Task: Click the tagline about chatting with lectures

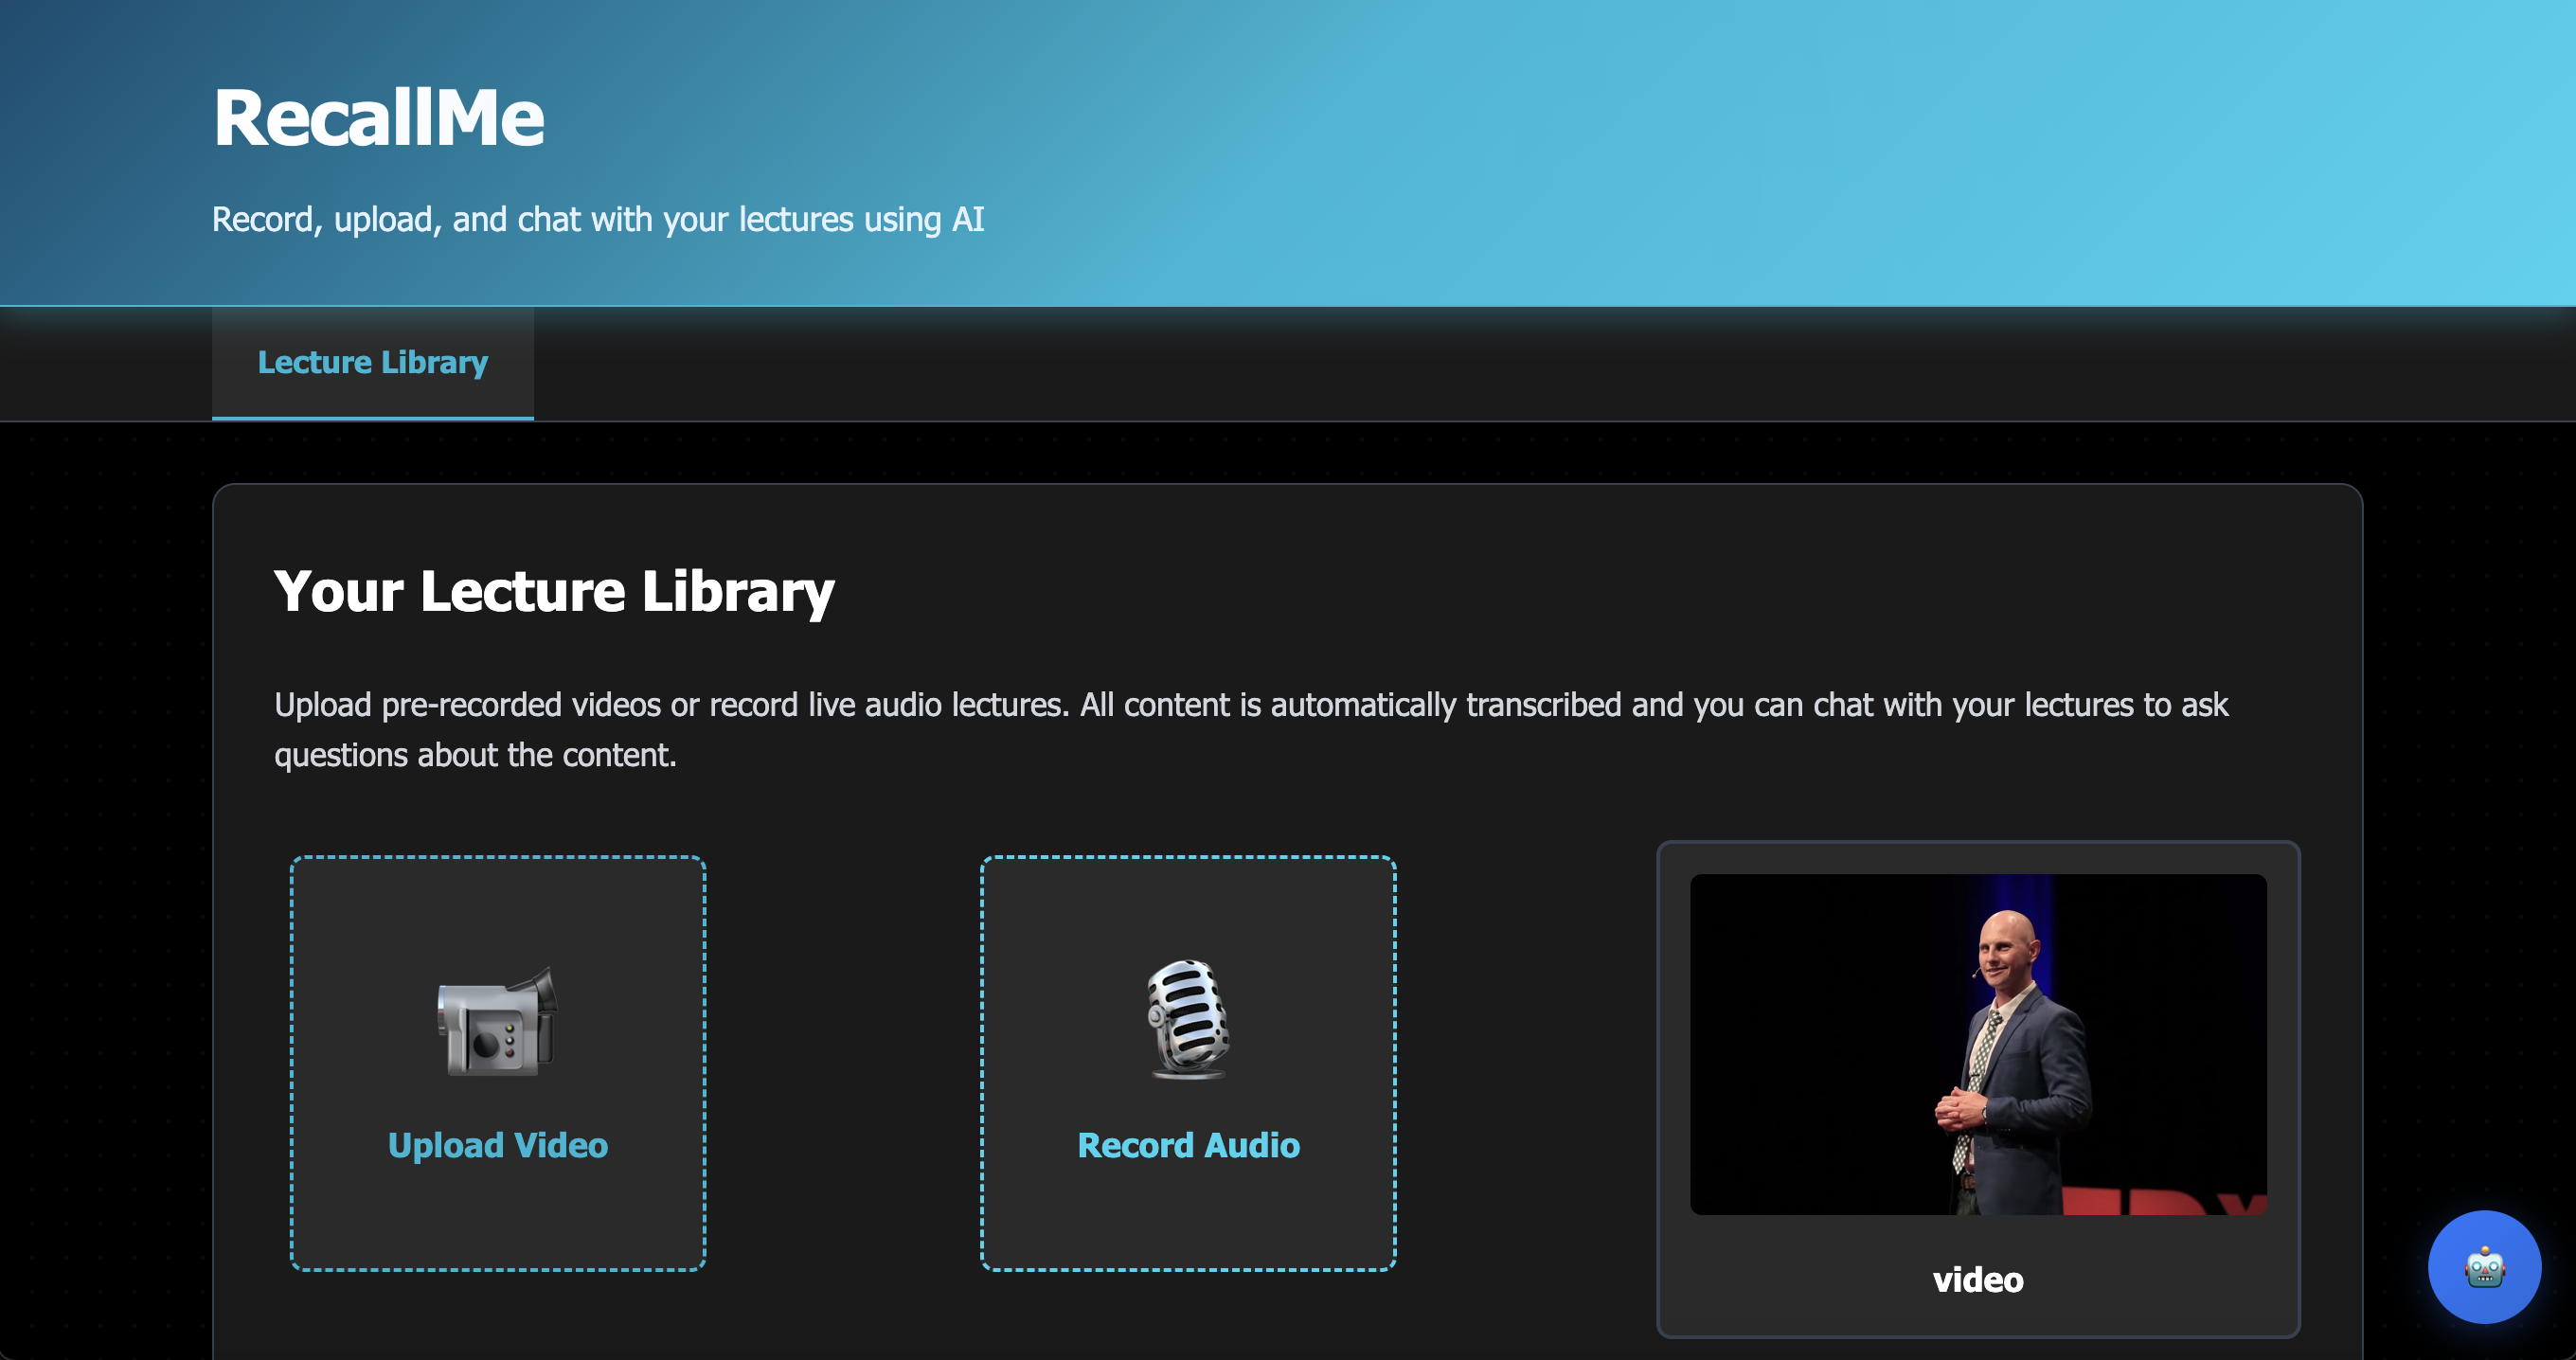Action: [597, 219]
